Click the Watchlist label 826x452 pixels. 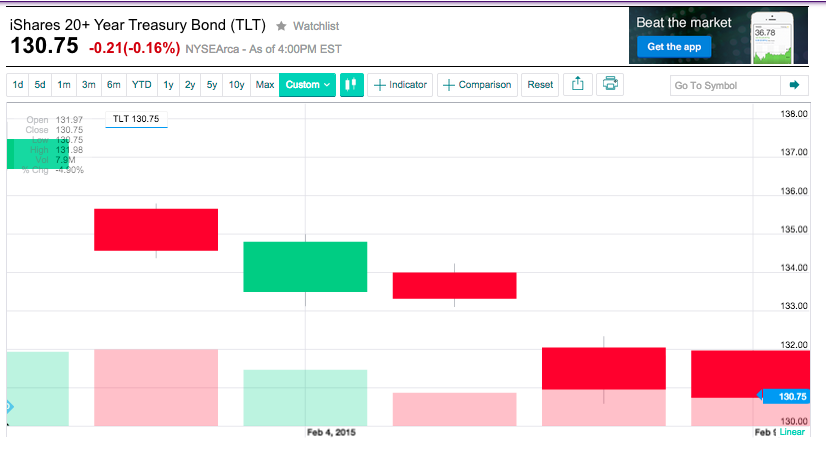(x=316, y=26)
